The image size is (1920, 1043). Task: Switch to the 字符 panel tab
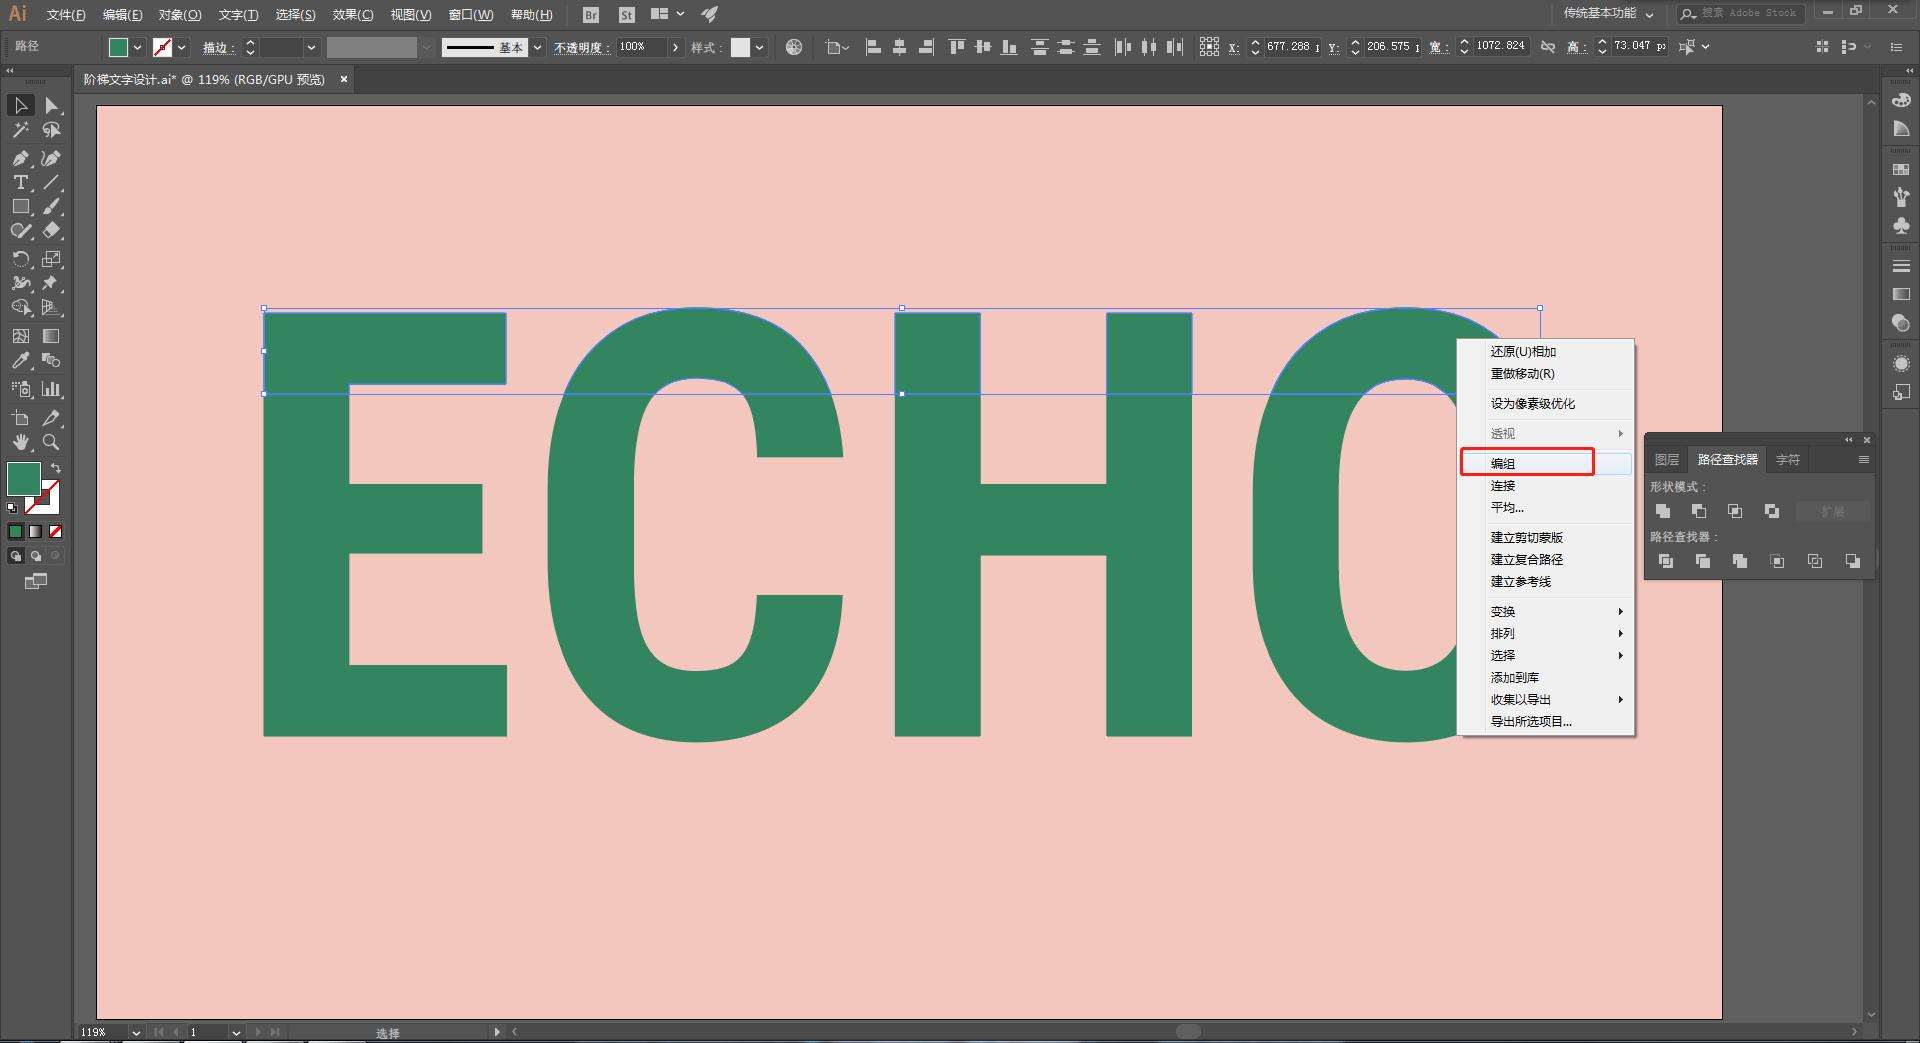click(x=1788, y=460)
